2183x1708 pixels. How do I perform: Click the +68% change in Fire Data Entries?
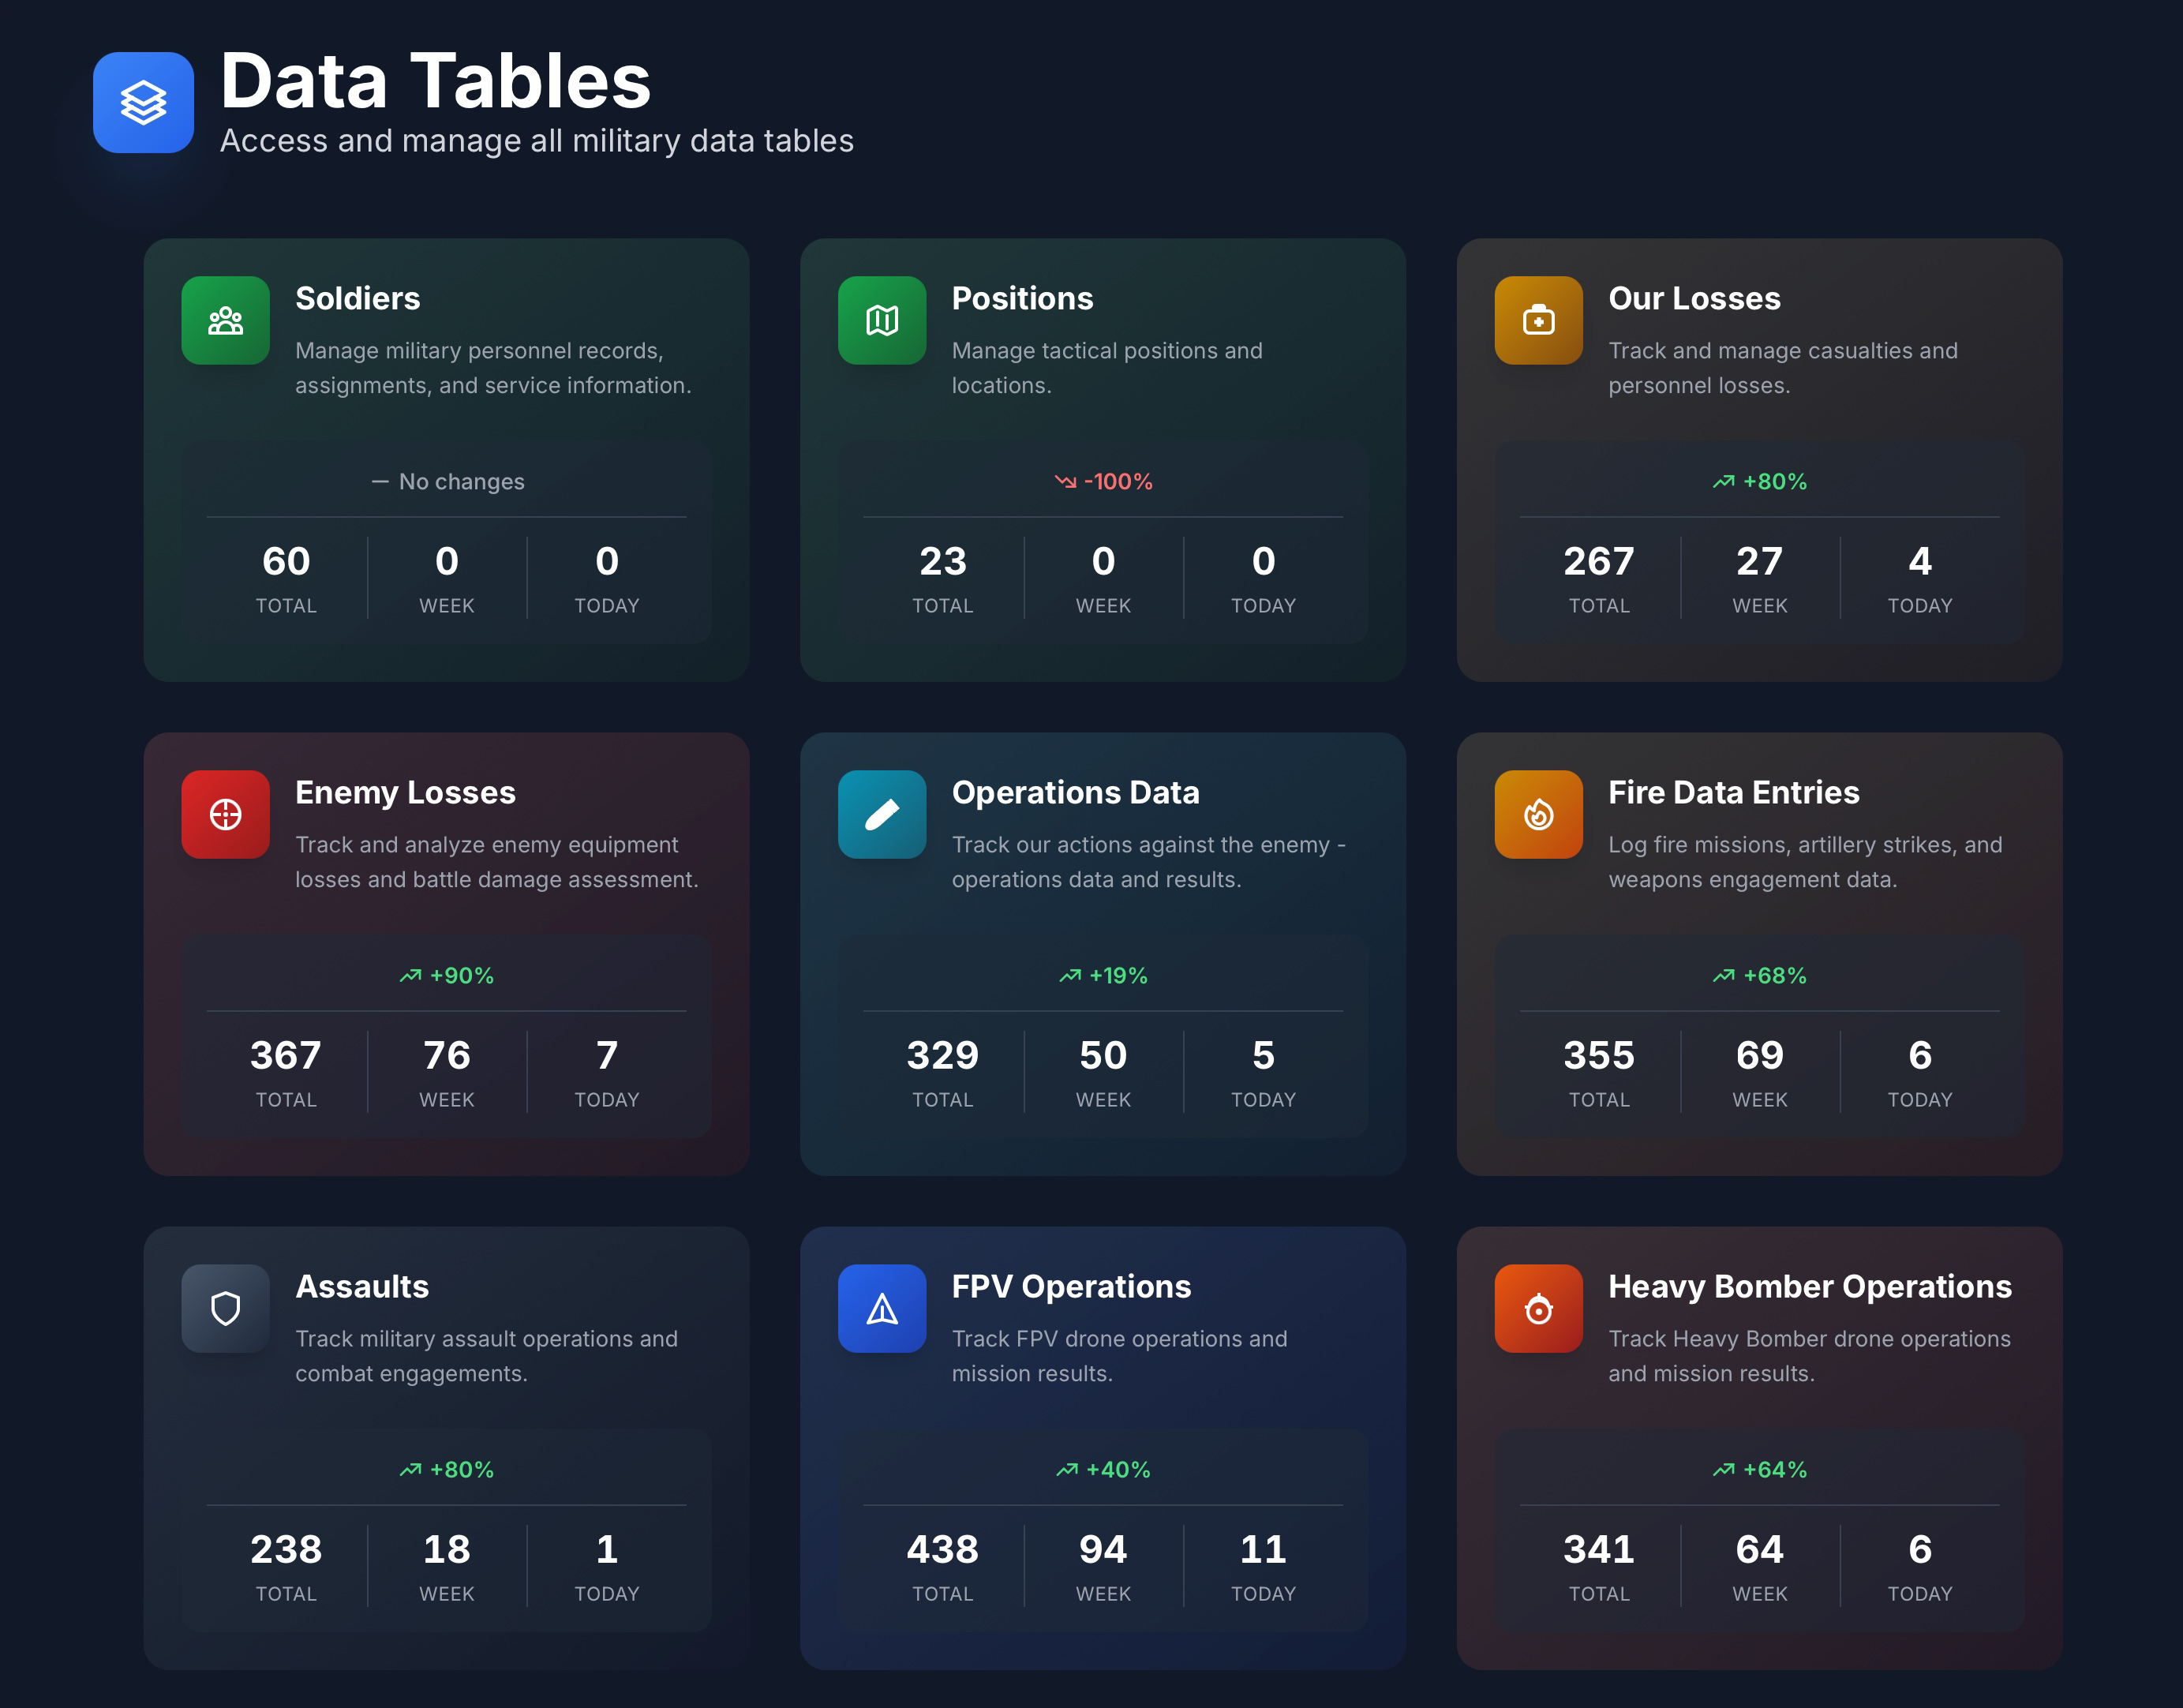click(x=1775, y=975)
